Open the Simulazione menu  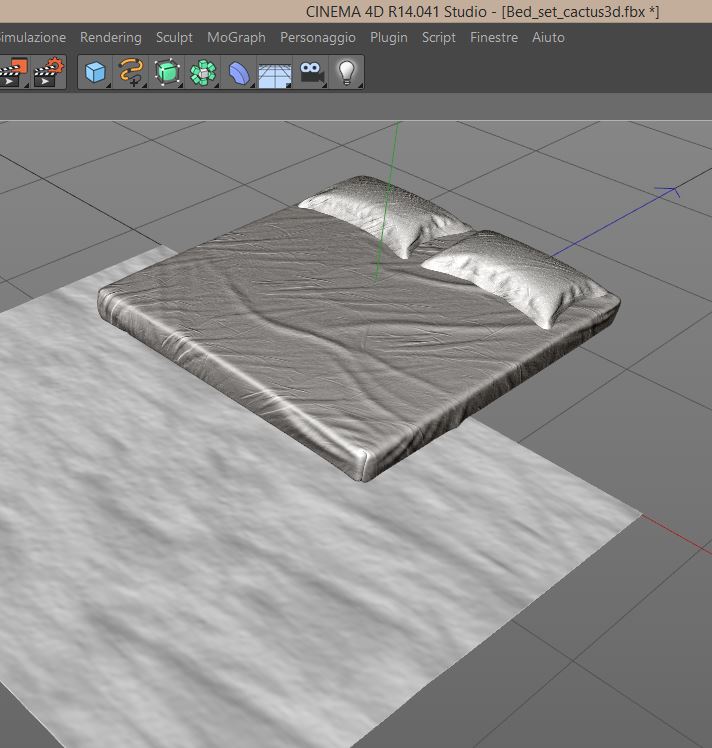click(x=33, y=38)
